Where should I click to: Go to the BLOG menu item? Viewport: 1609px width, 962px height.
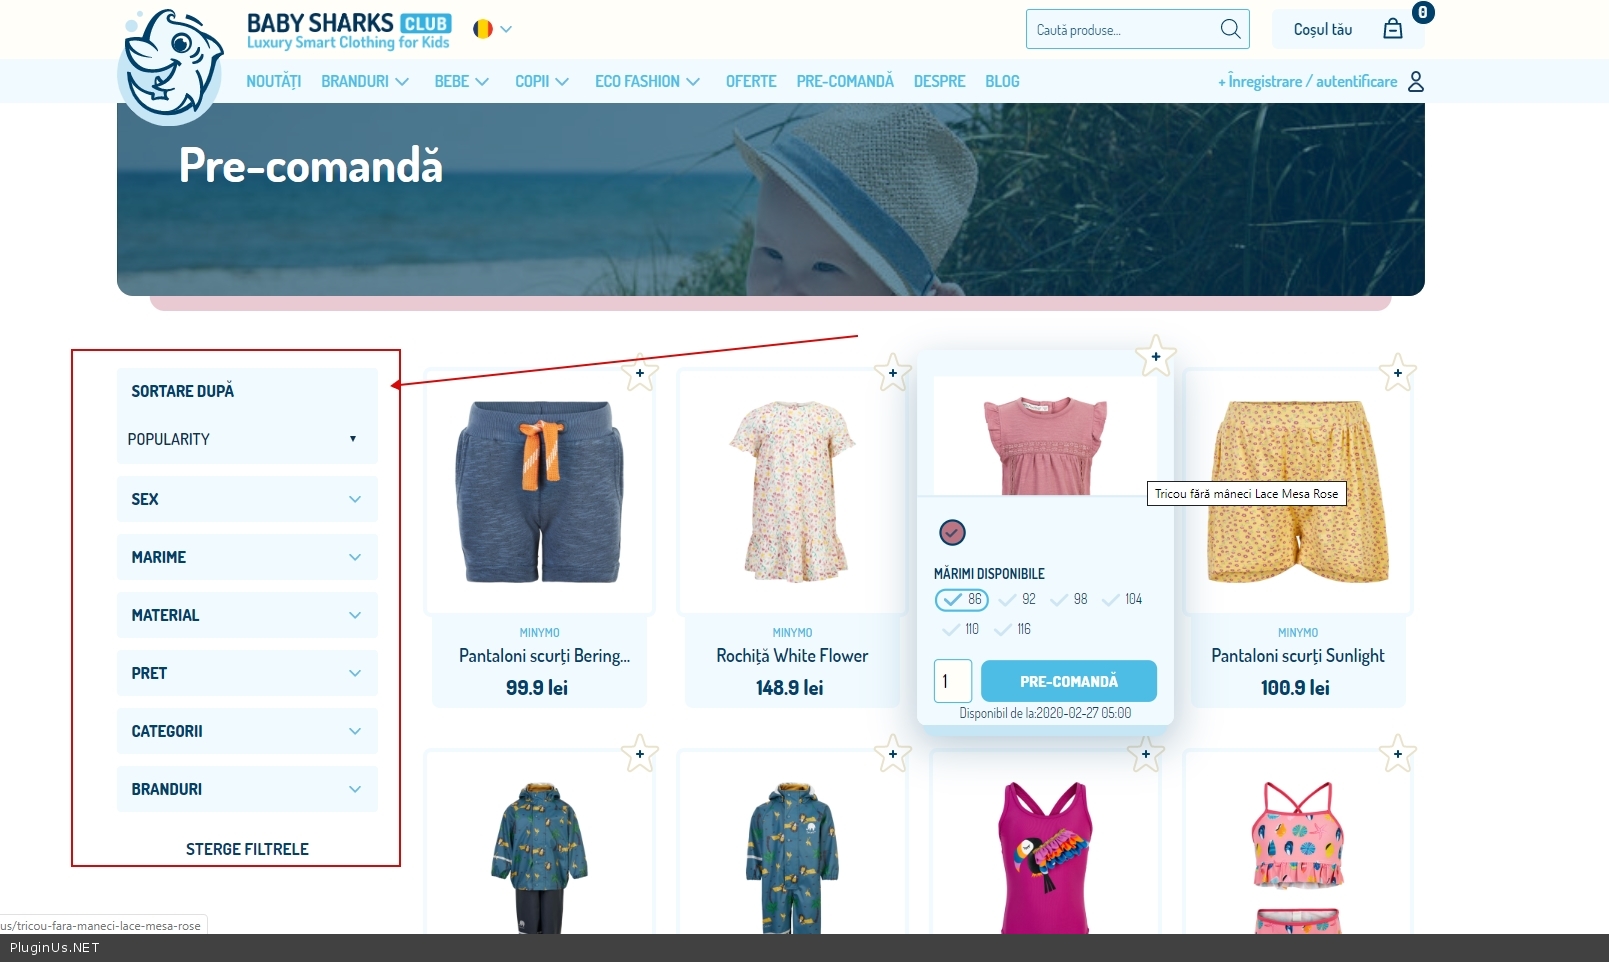point(1002,81)
